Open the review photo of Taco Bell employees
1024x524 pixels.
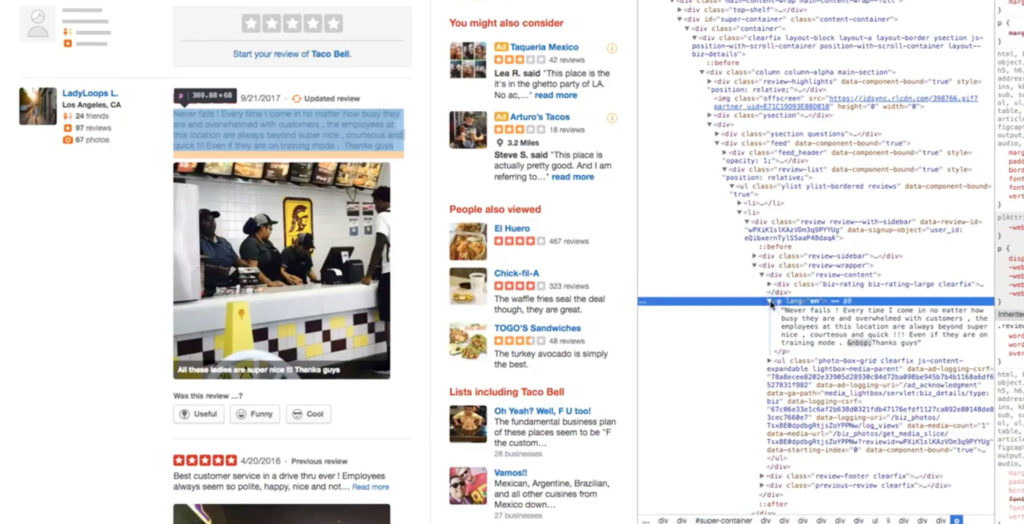281,270
